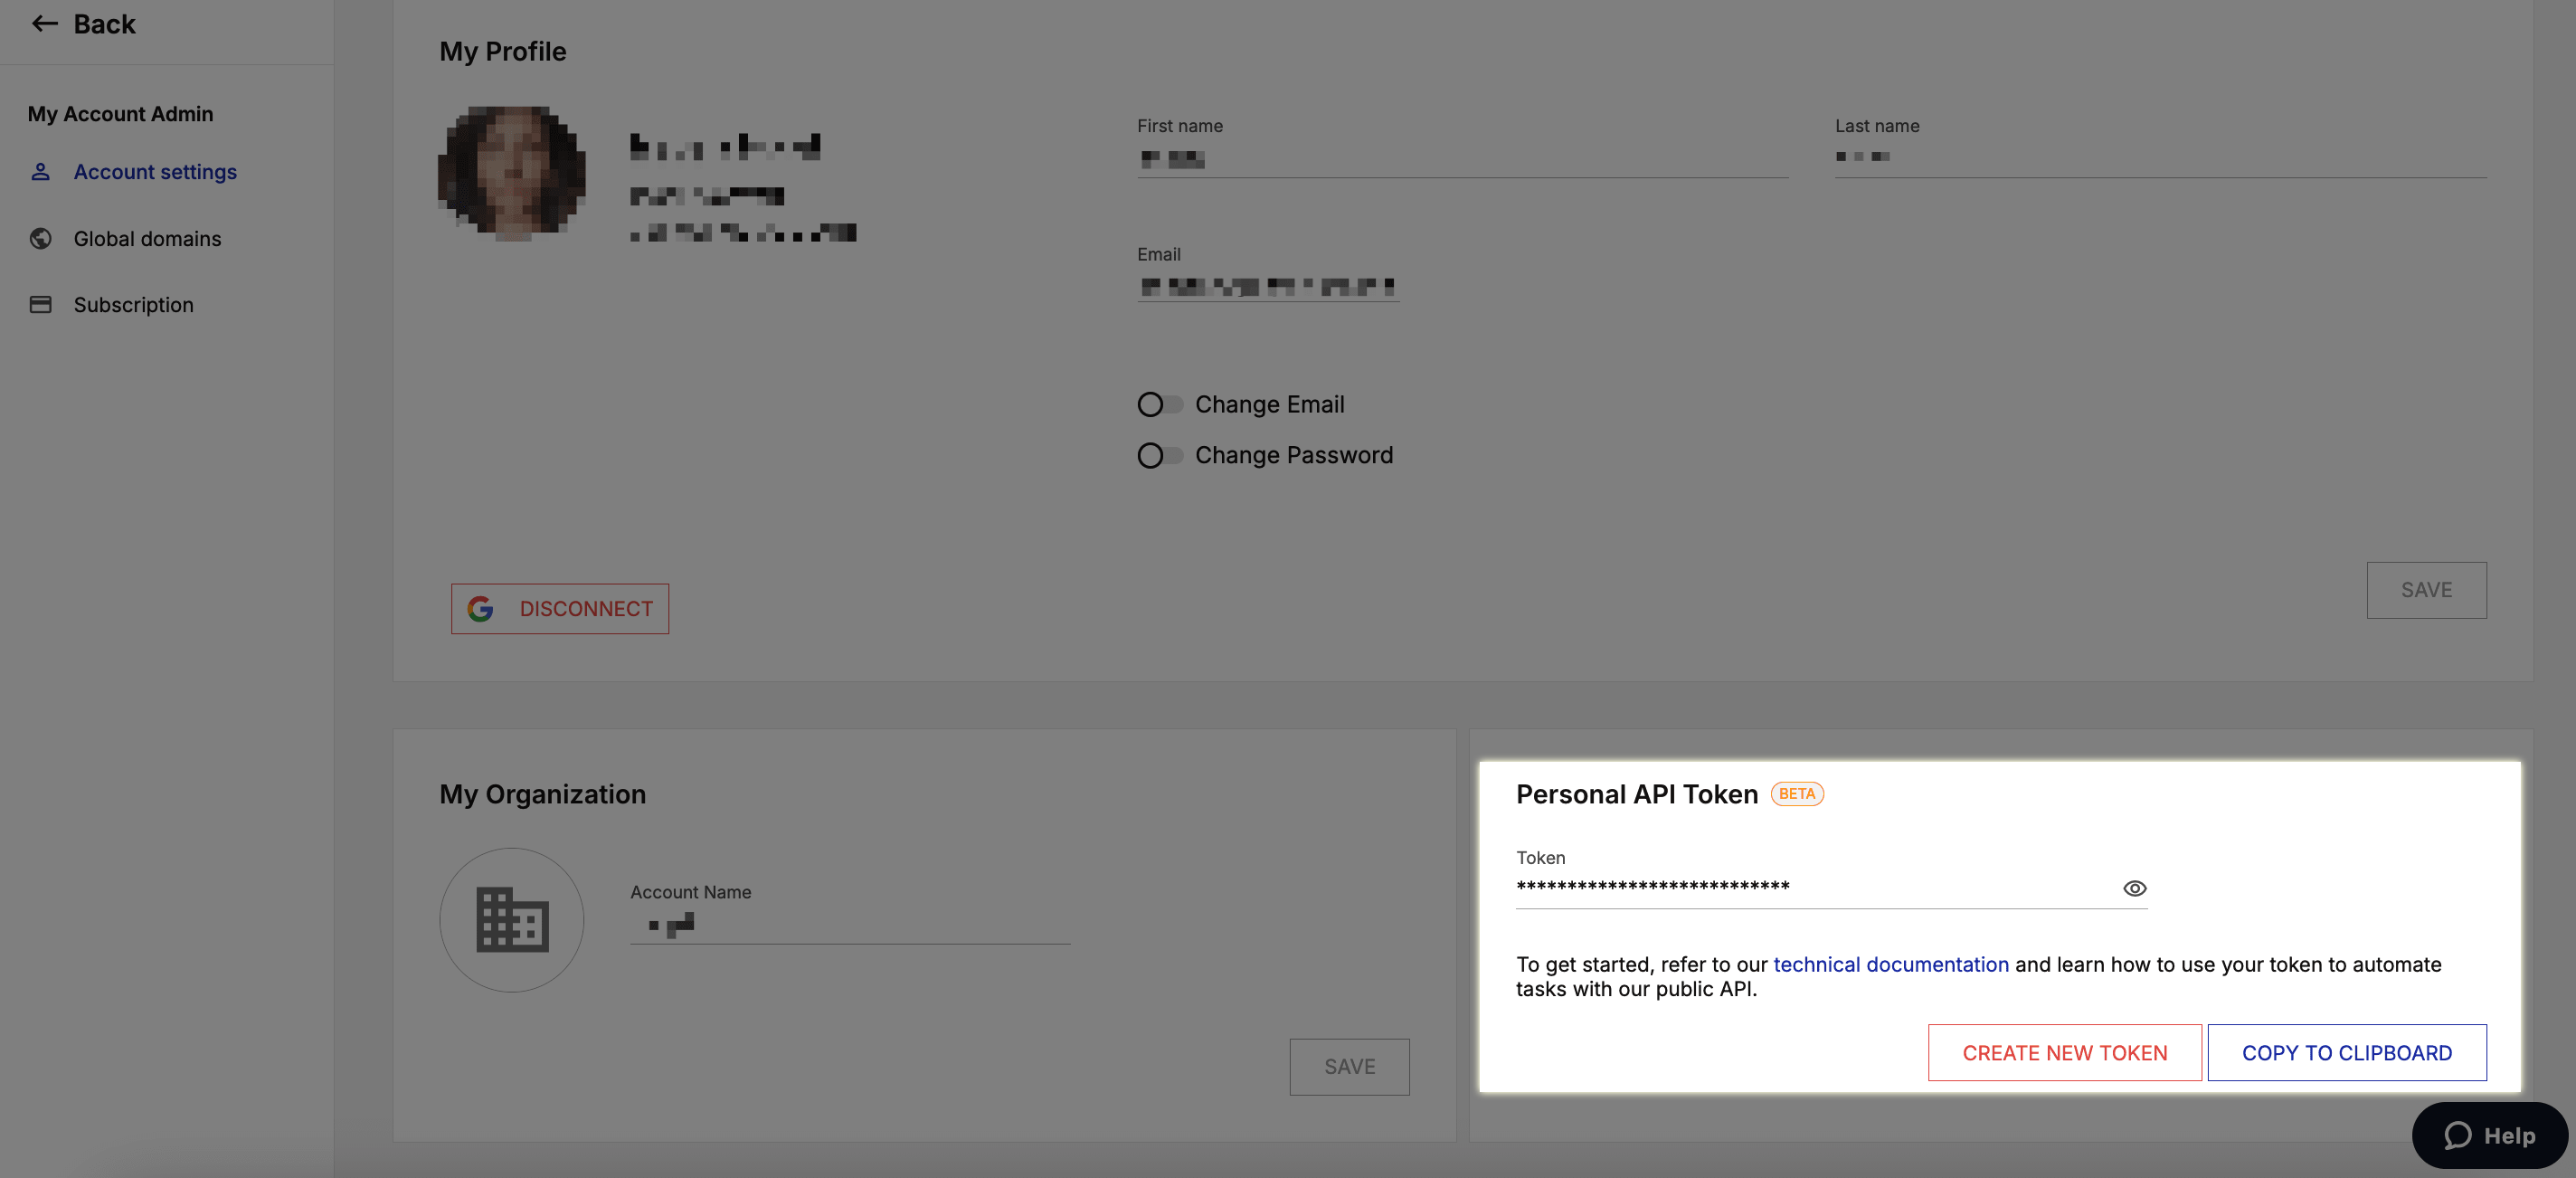
Task: Click the Account Name input field
Action: tap(850, 925)
